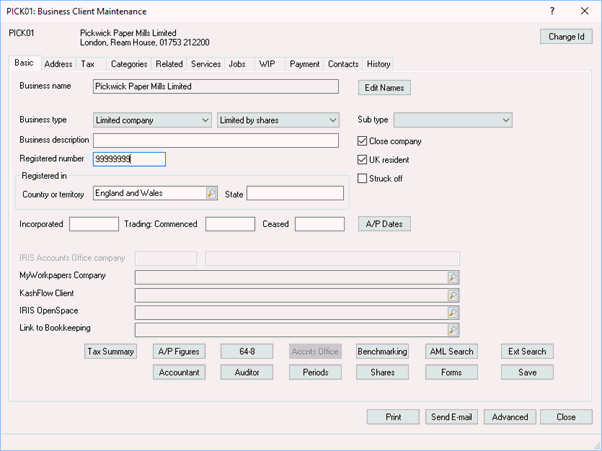
Task: Open the Sub type dropdown
Action: (453, 120)
